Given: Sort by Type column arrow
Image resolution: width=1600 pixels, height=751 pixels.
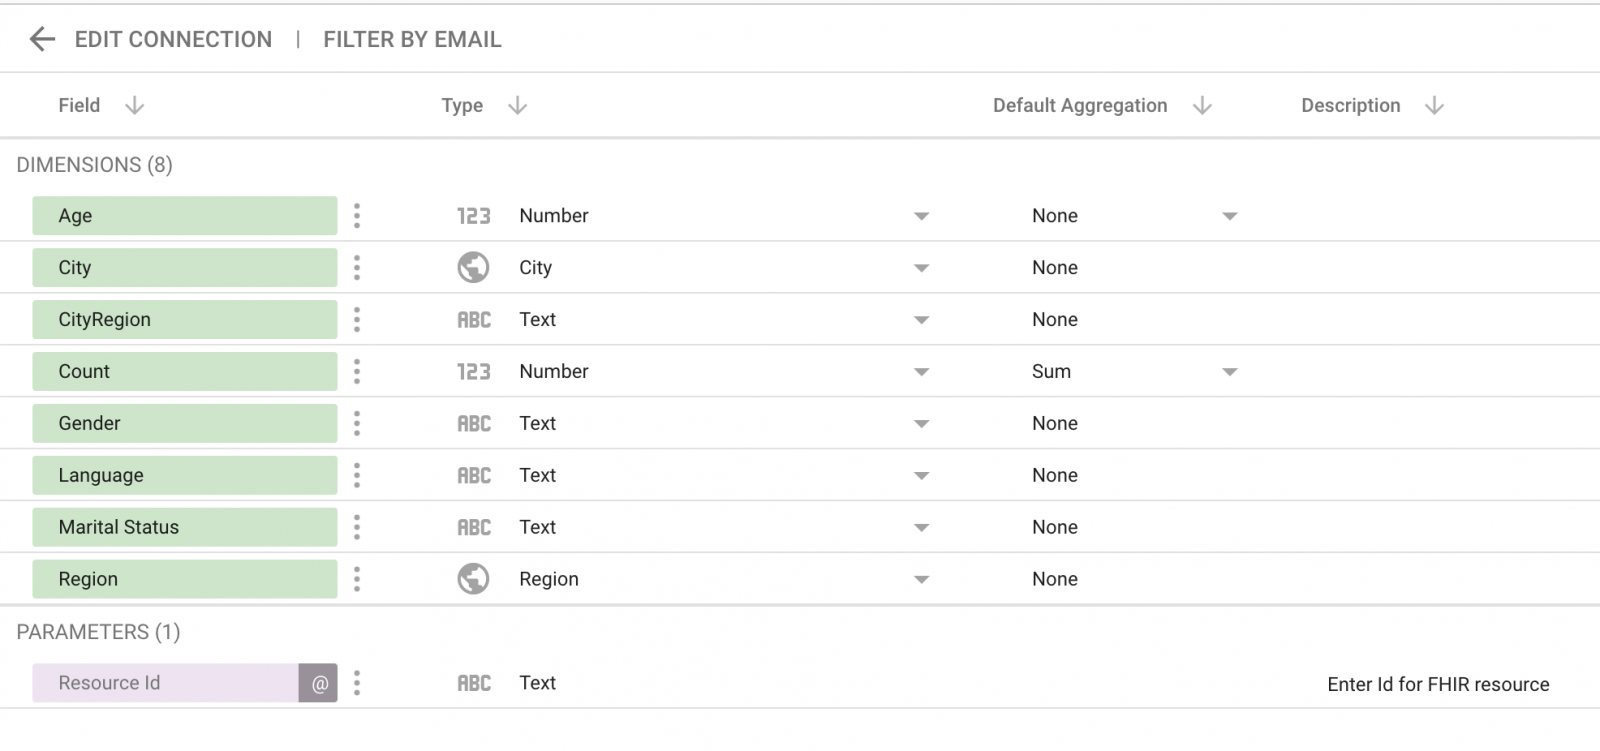Looking at the screenshot, I should pos(517,106).
